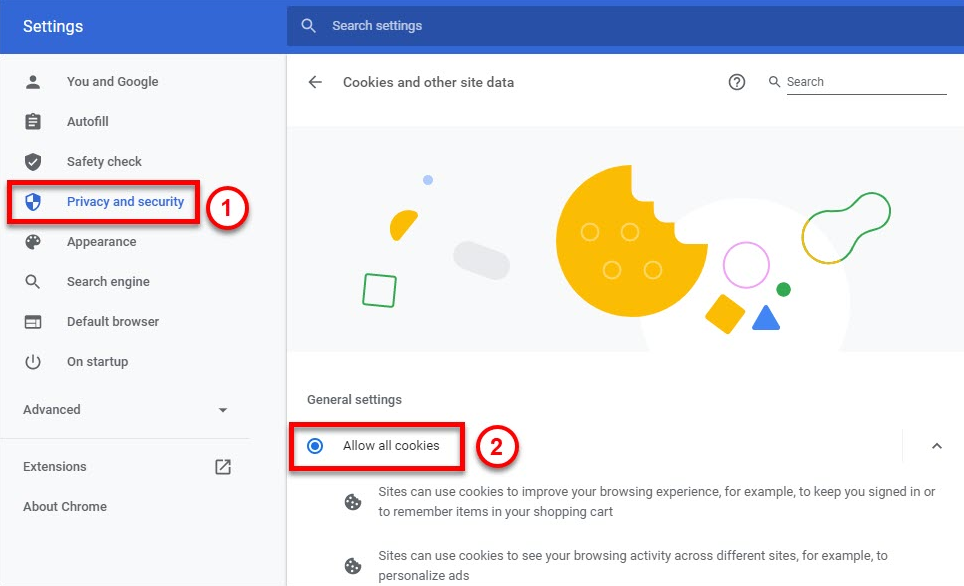Click the Default browser window icon
Screen dimensions: 964x586
[x=33, y=322]
